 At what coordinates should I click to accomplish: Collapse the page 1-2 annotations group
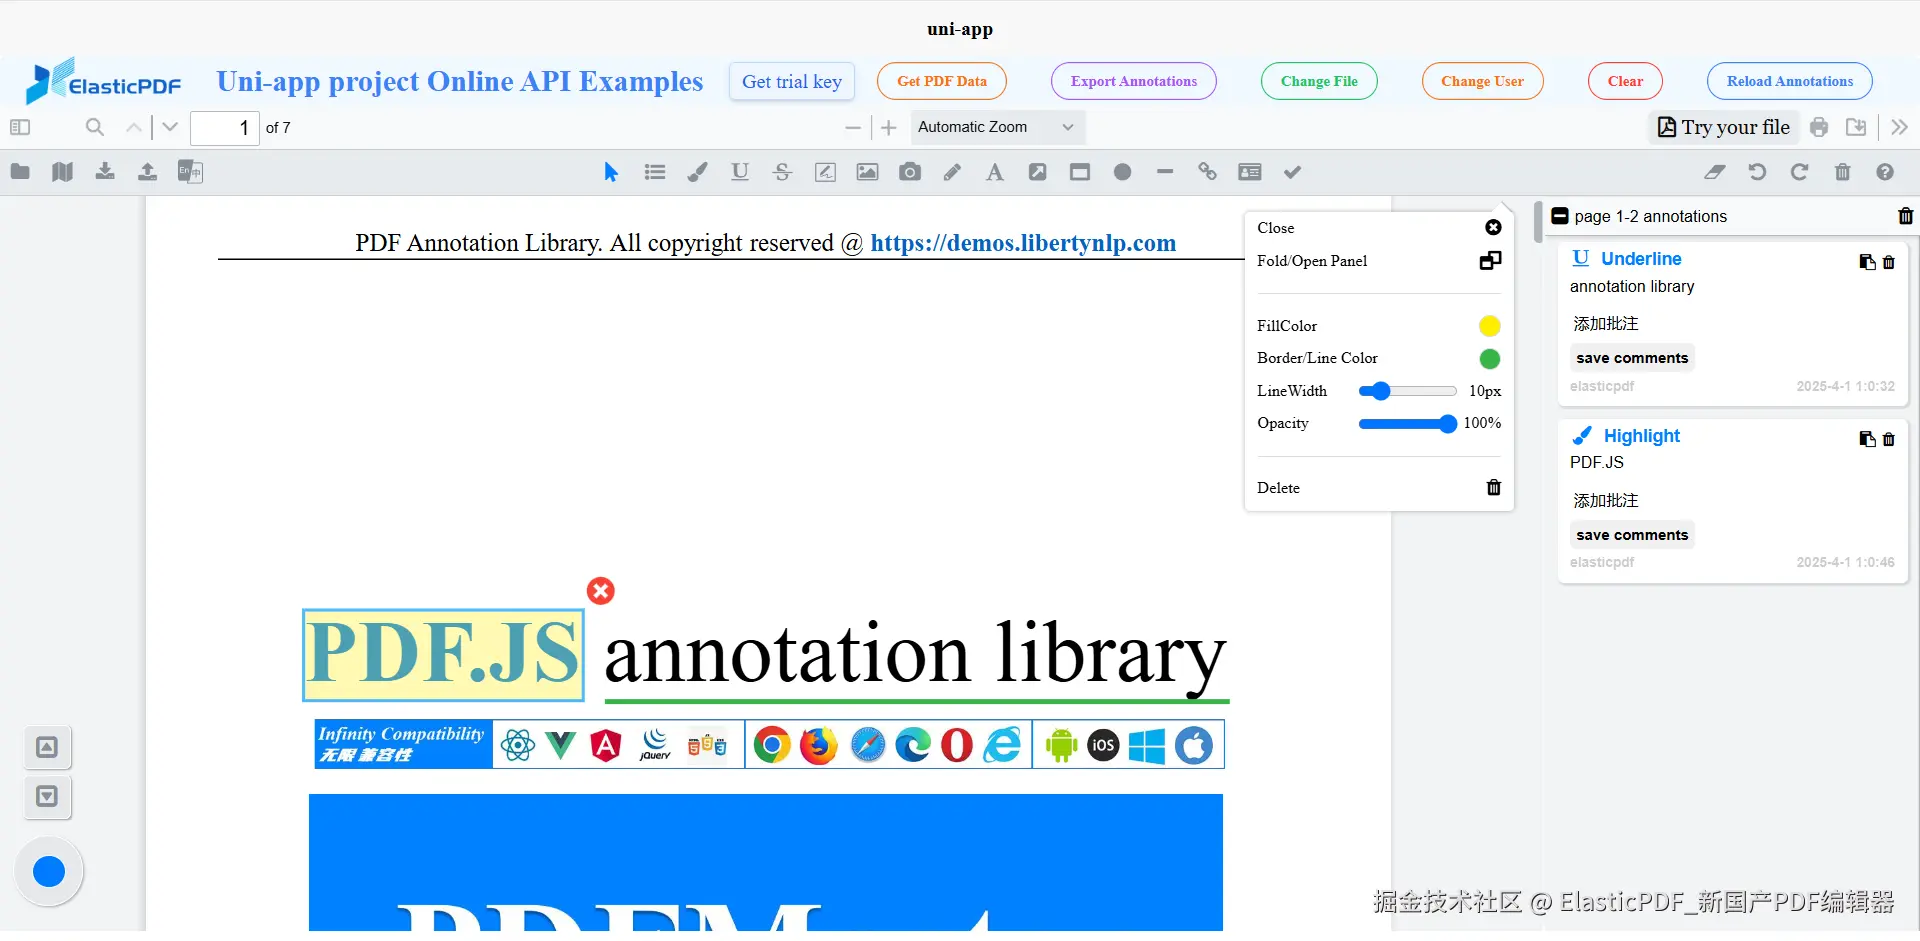(x=1560, y=216)
